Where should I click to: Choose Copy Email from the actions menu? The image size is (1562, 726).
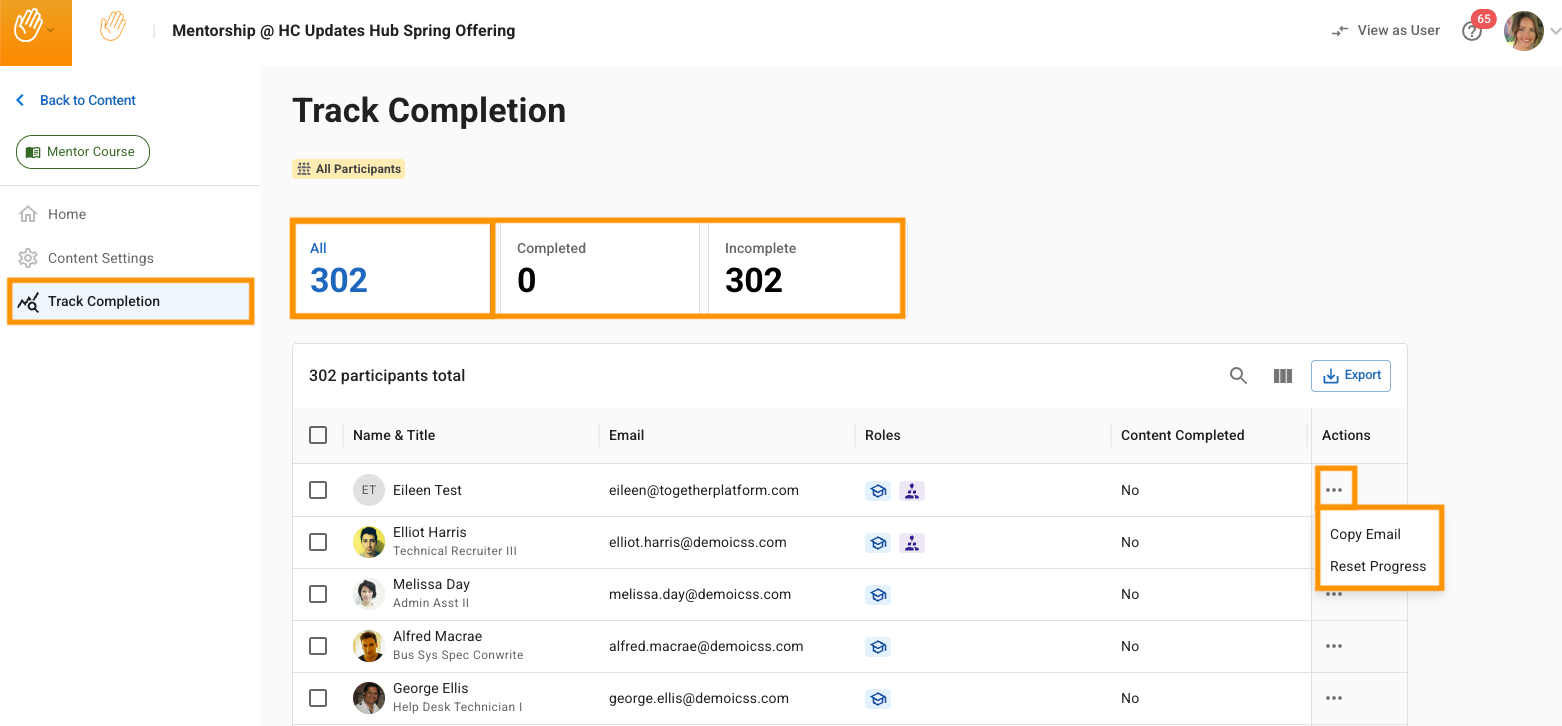point(1365,534)
